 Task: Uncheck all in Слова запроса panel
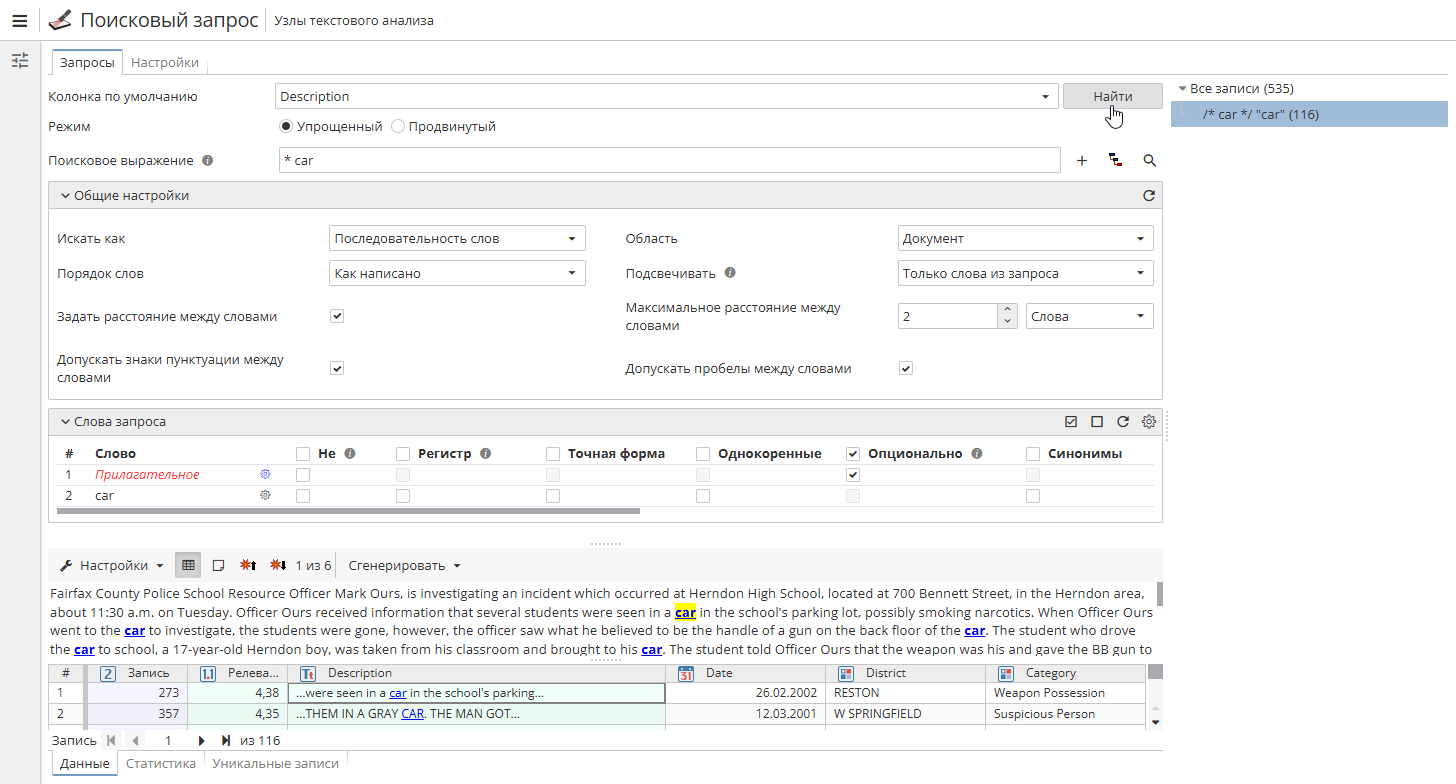[x=1097, y=422]
